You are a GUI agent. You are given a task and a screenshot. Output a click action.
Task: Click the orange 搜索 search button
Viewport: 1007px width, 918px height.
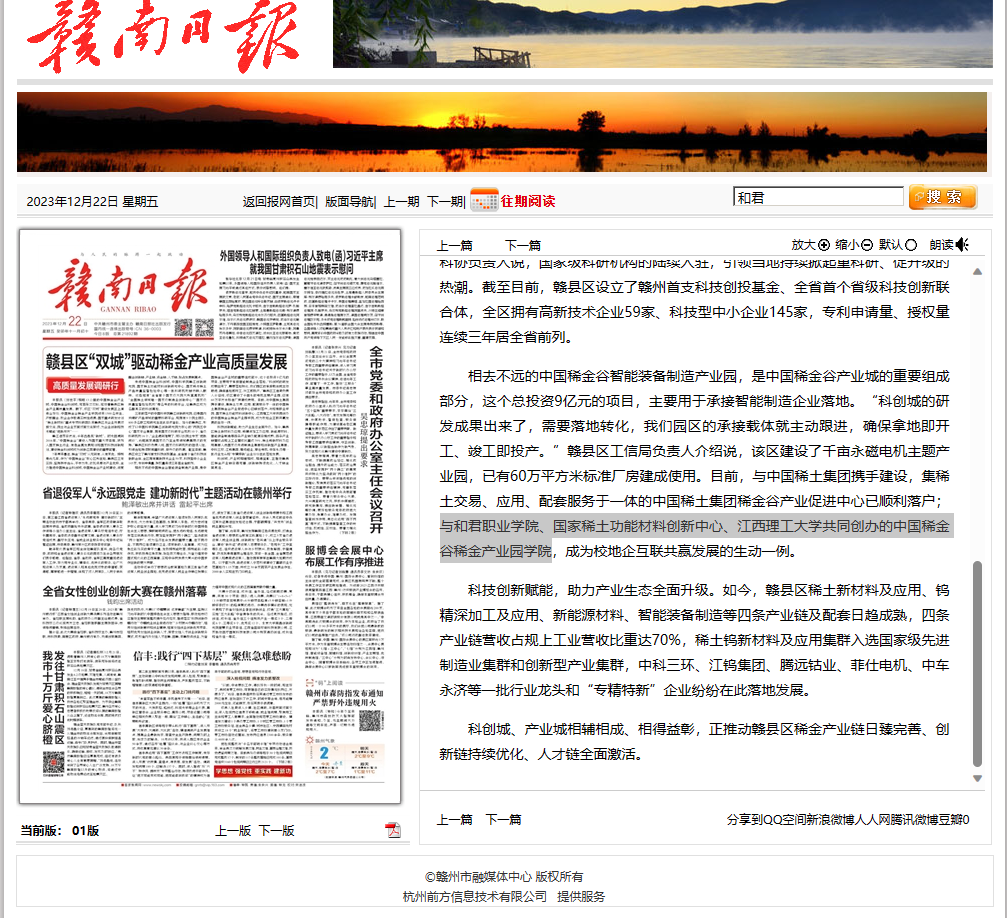point(942,197)
